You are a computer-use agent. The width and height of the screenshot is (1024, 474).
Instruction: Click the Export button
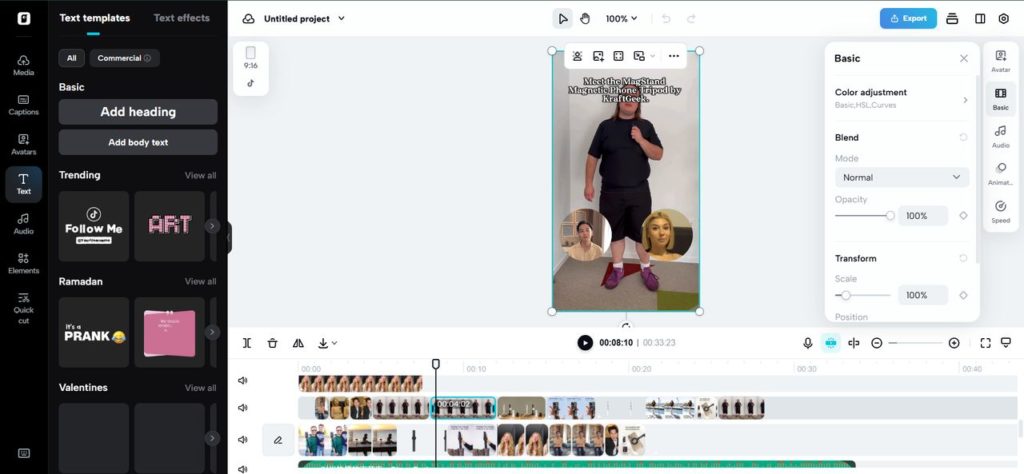[x=908, y=18]
